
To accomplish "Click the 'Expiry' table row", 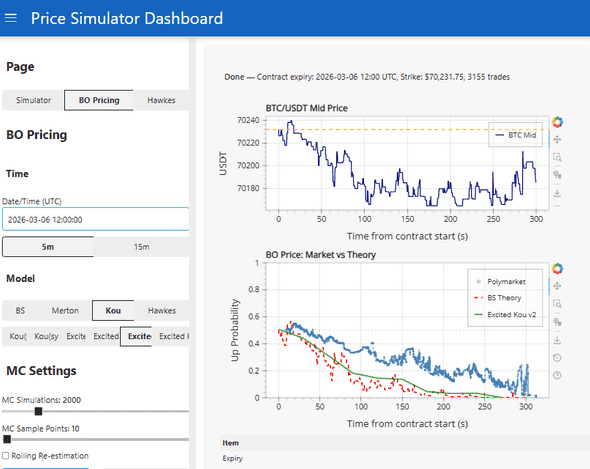I will pyautogui.click(x=405, y=458).
